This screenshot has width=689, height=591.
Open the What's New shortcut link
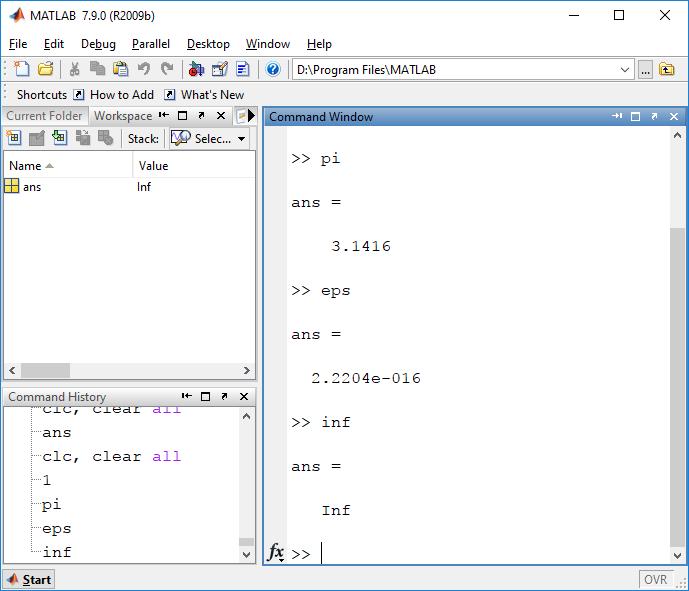click(x=205, y=94)
